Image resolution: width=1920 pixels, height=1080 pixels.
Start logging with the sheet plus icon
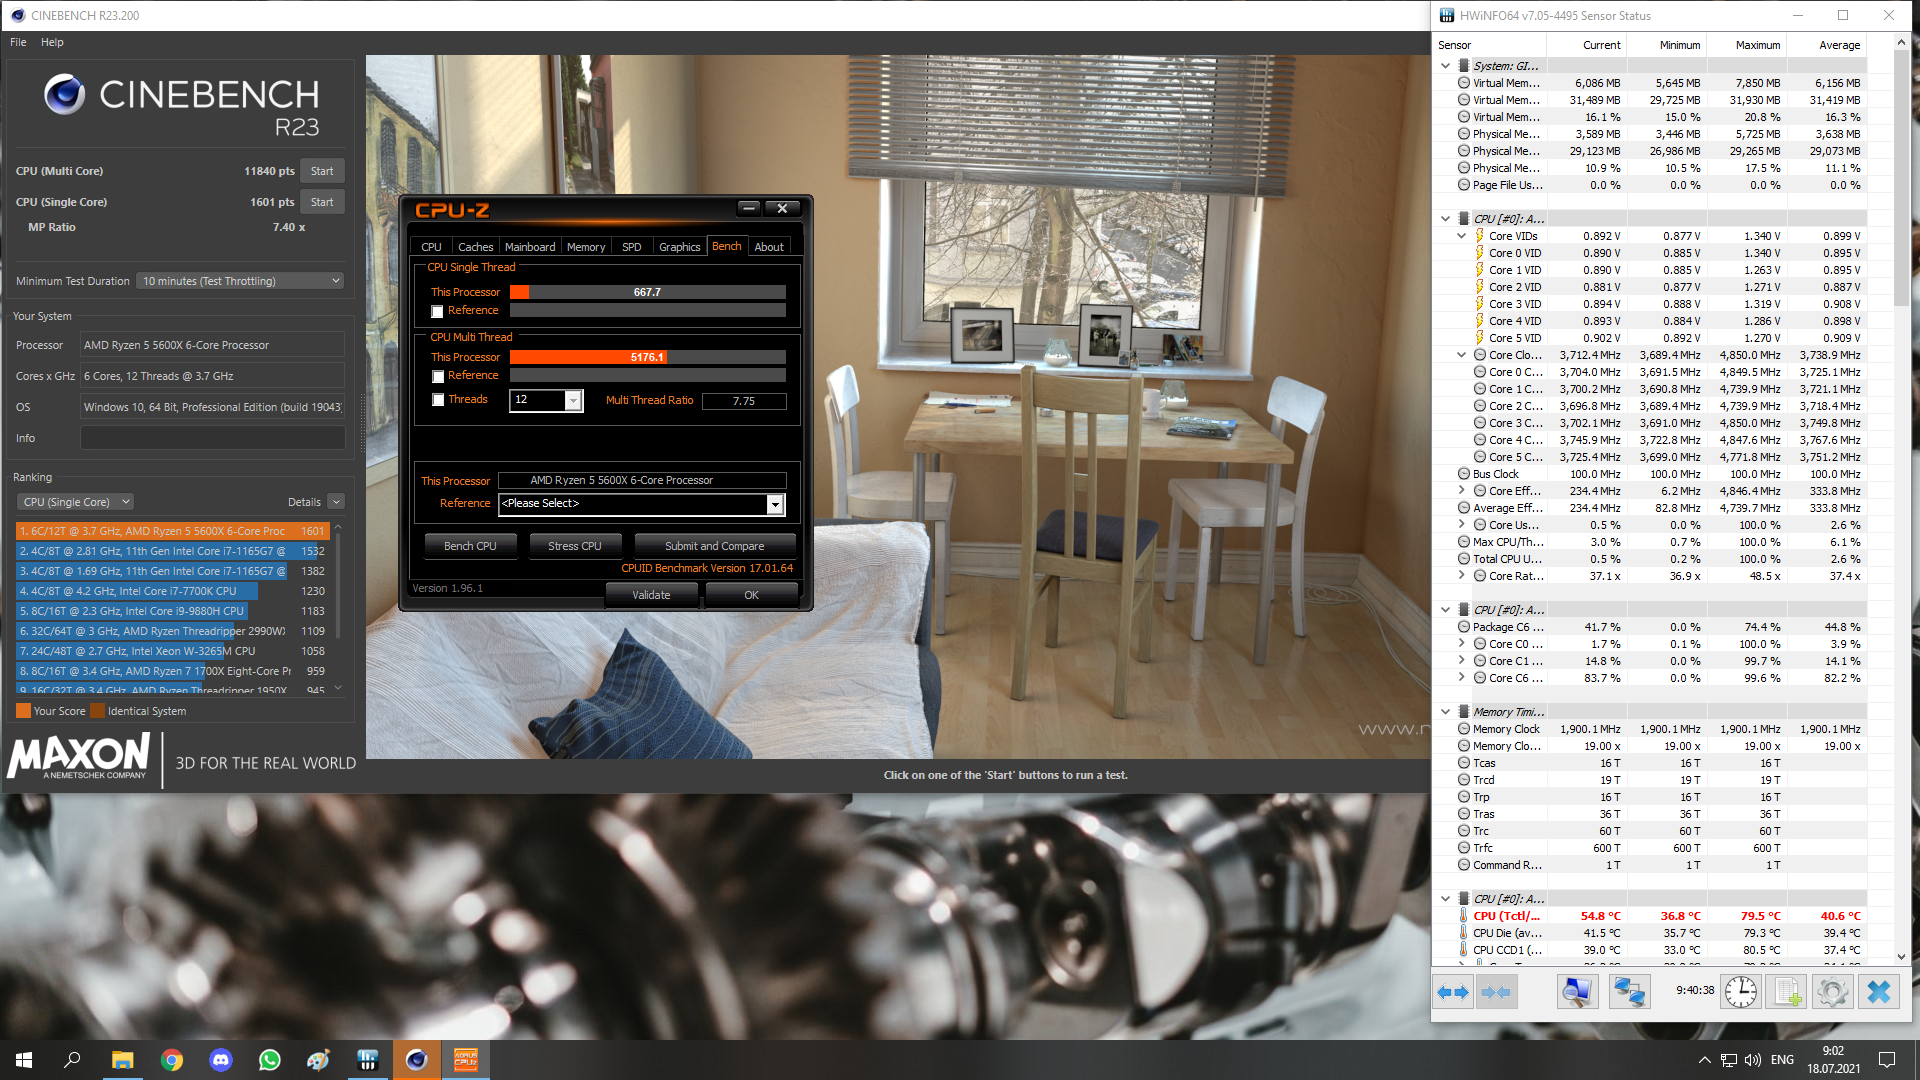1786,992
